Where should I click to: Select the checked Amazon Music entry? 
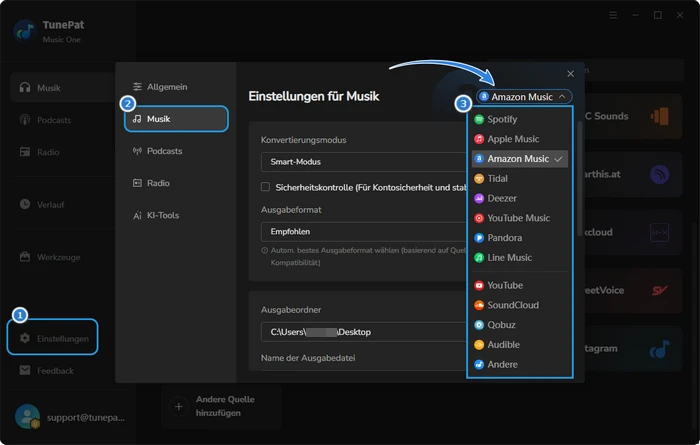(x=520, y=159)
